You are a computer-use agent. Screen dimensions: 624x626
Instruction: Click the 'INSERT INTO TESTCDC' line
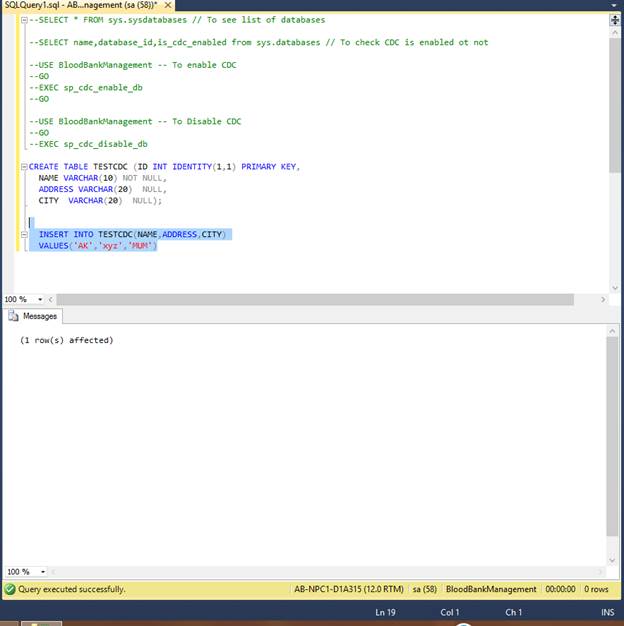[132, 234]
